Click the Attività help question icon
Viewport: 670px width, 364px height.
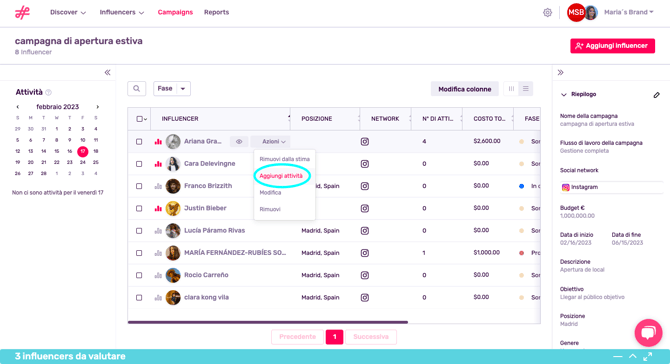tap(48, 92)
